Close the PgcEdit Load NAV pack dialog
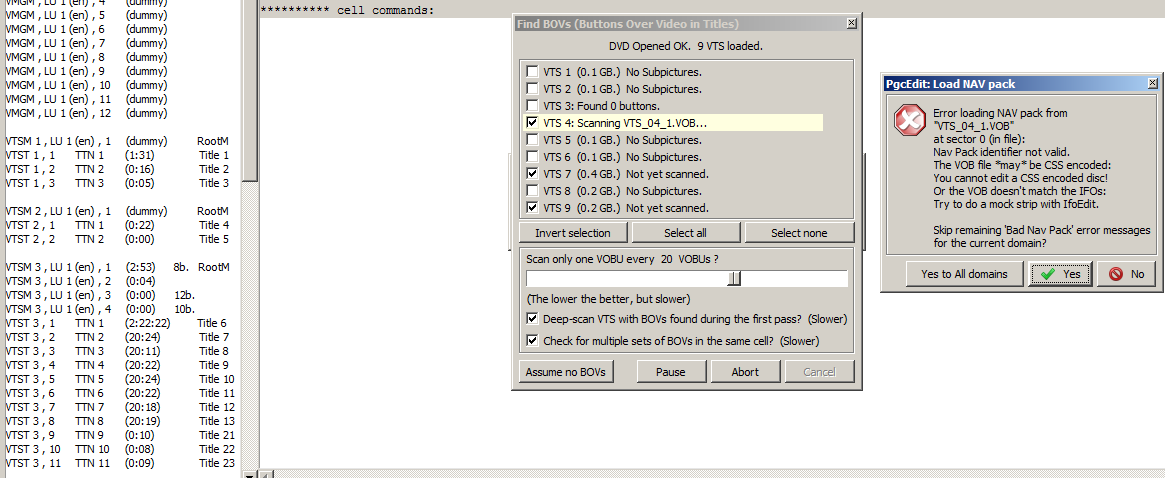The image size is (1165, 478). coord(1152,84)
